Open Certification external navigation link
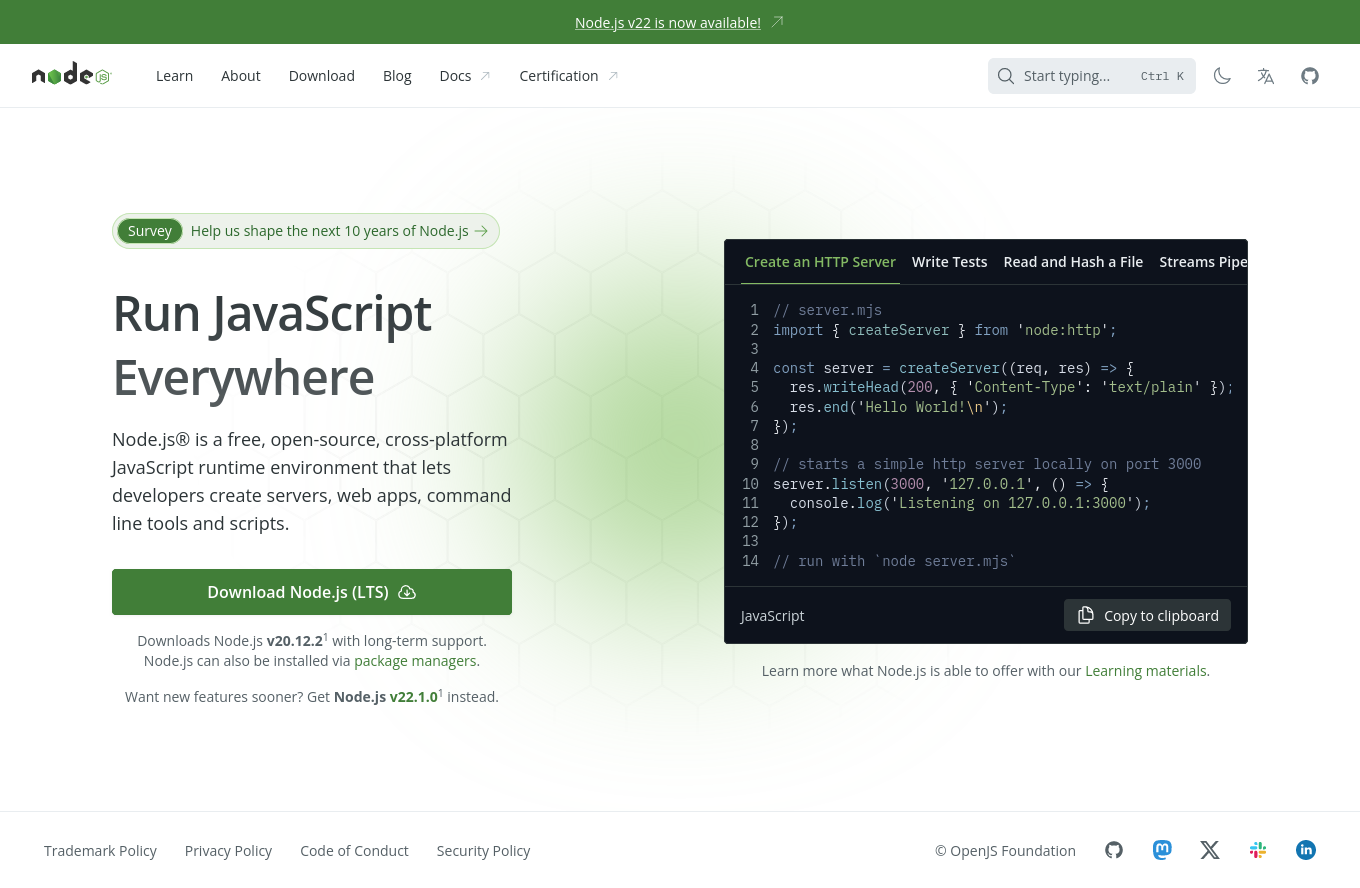 coord(569,76)
